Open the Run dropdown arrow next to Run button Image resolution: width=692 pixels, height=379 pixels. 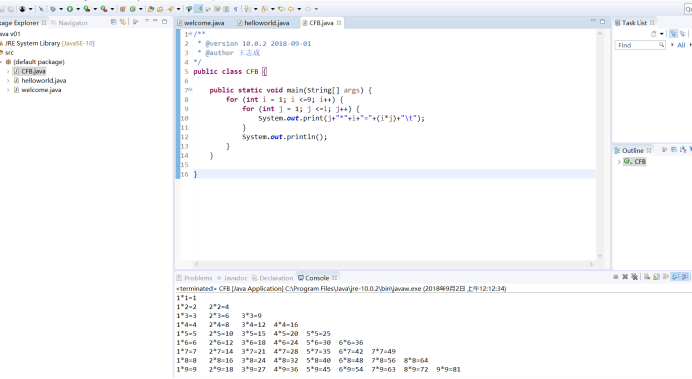pyautogui.click(x=78, y=9)
